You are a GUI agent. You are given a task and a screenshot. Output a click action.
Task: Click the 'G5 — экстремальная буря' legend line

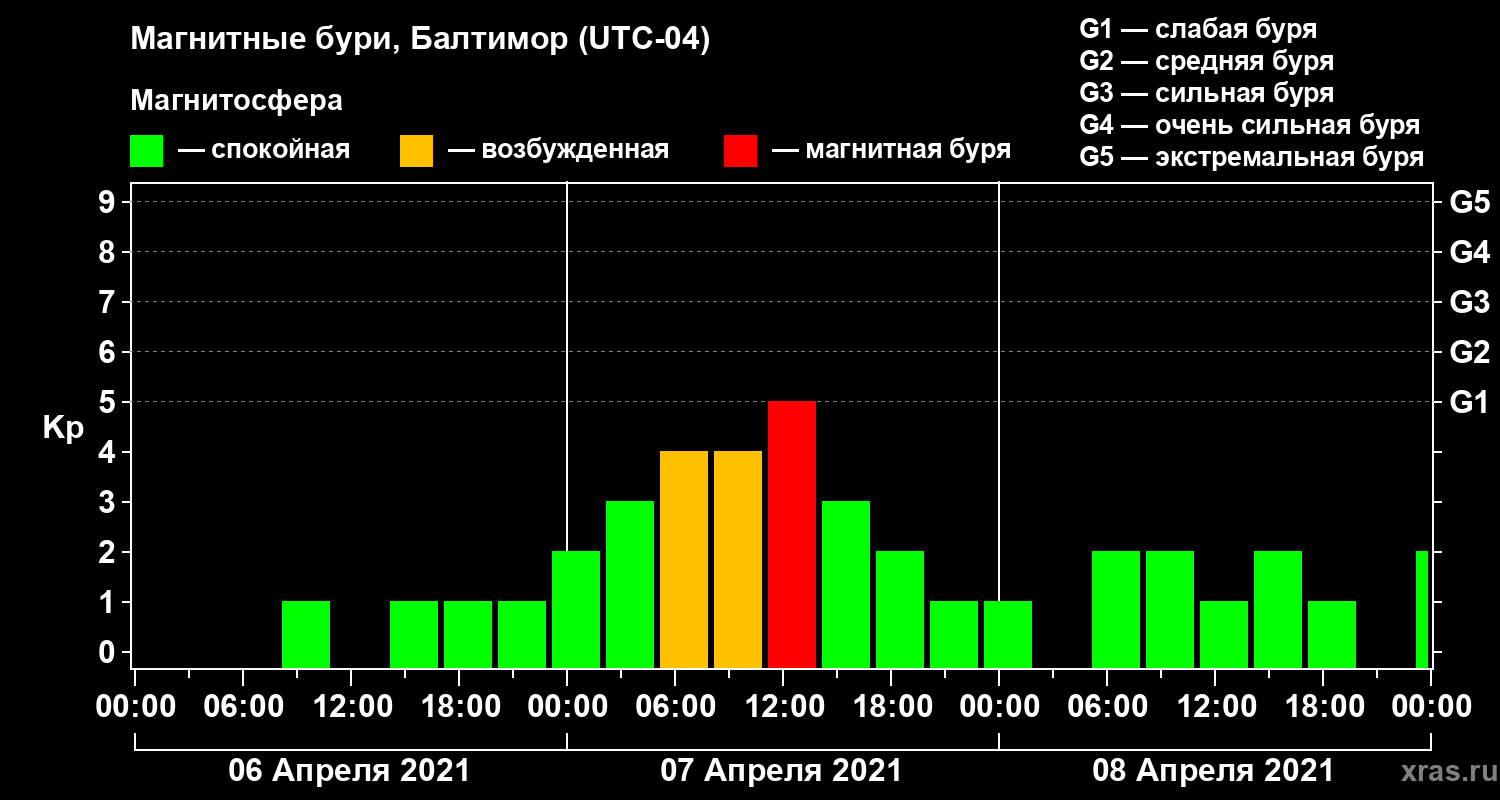click(x=1251, y=158)
